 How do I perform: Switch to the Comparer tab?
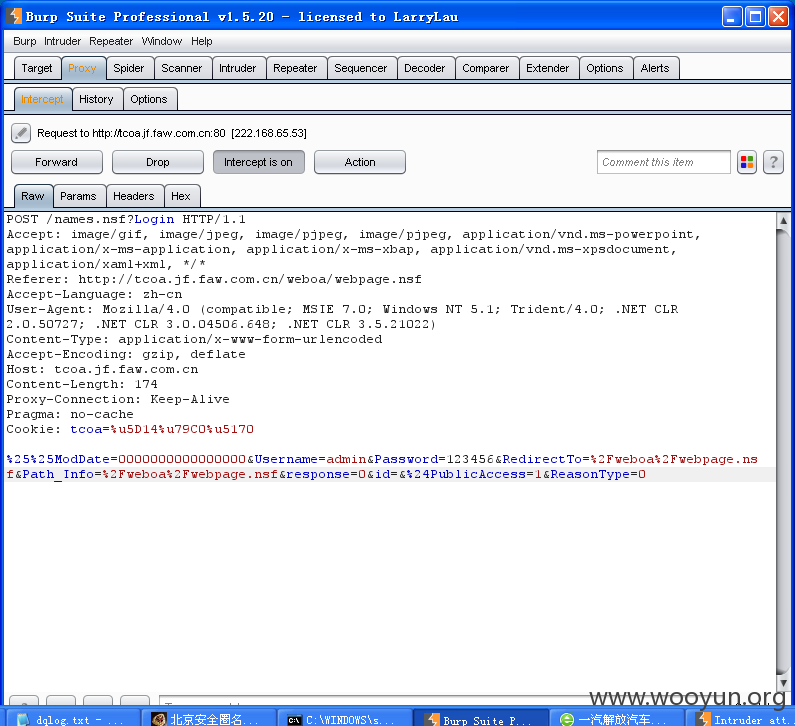coord(486,68)
